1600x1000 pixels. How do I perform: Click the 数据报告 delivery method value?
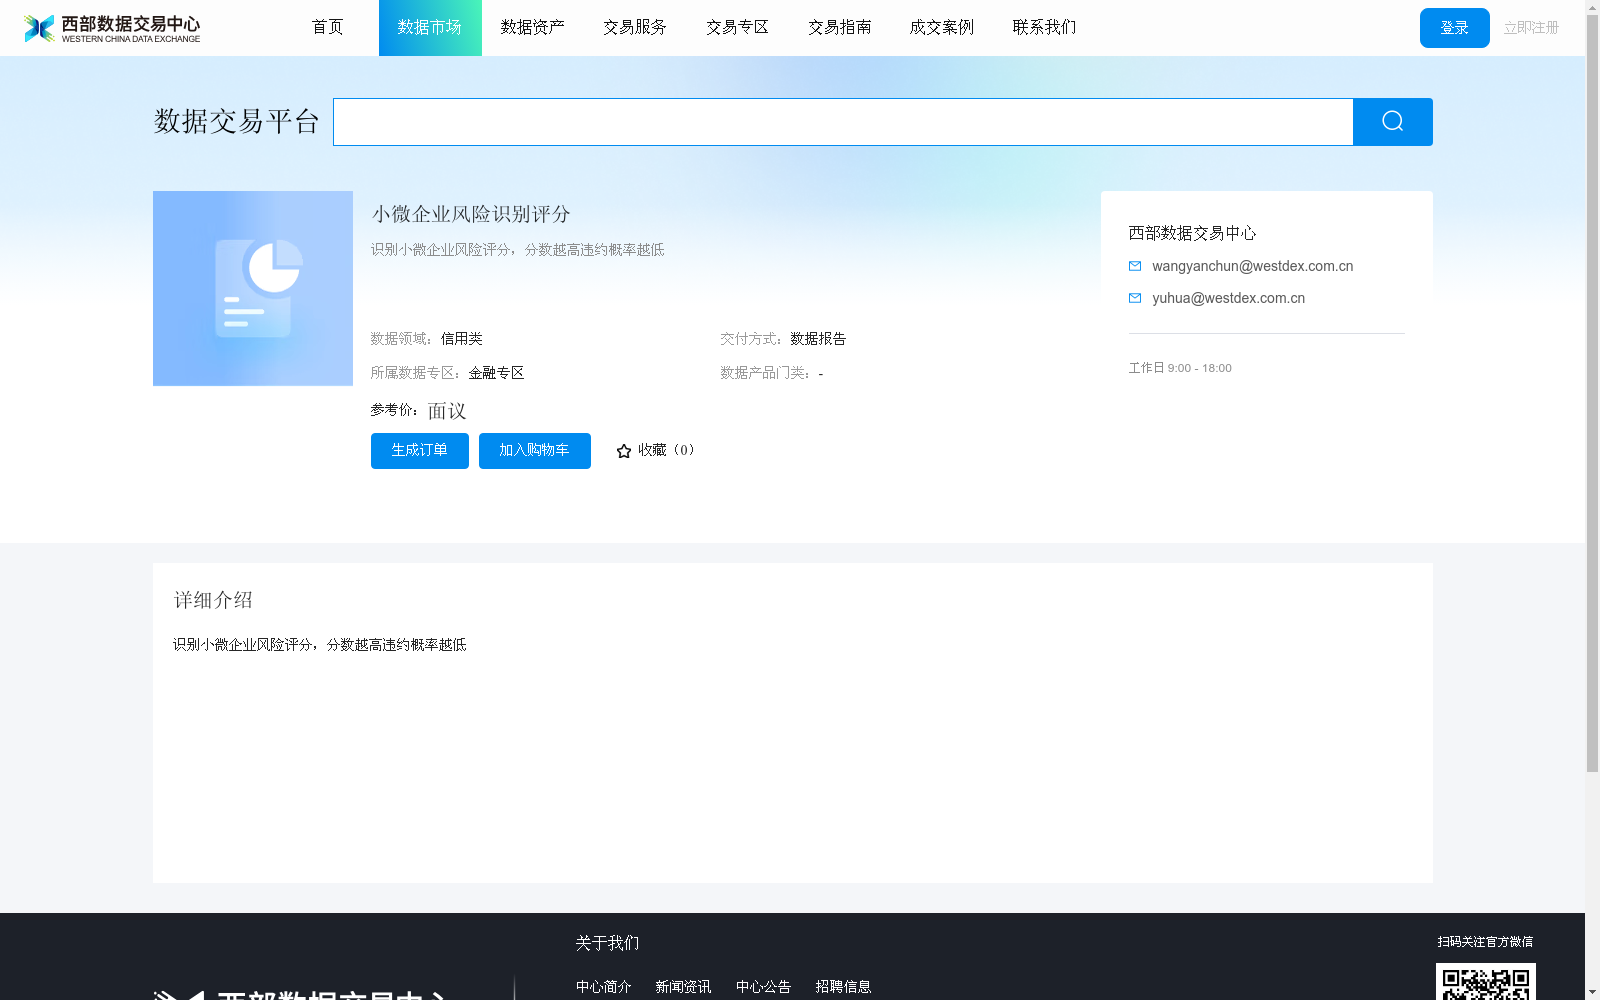click(818, 339)
